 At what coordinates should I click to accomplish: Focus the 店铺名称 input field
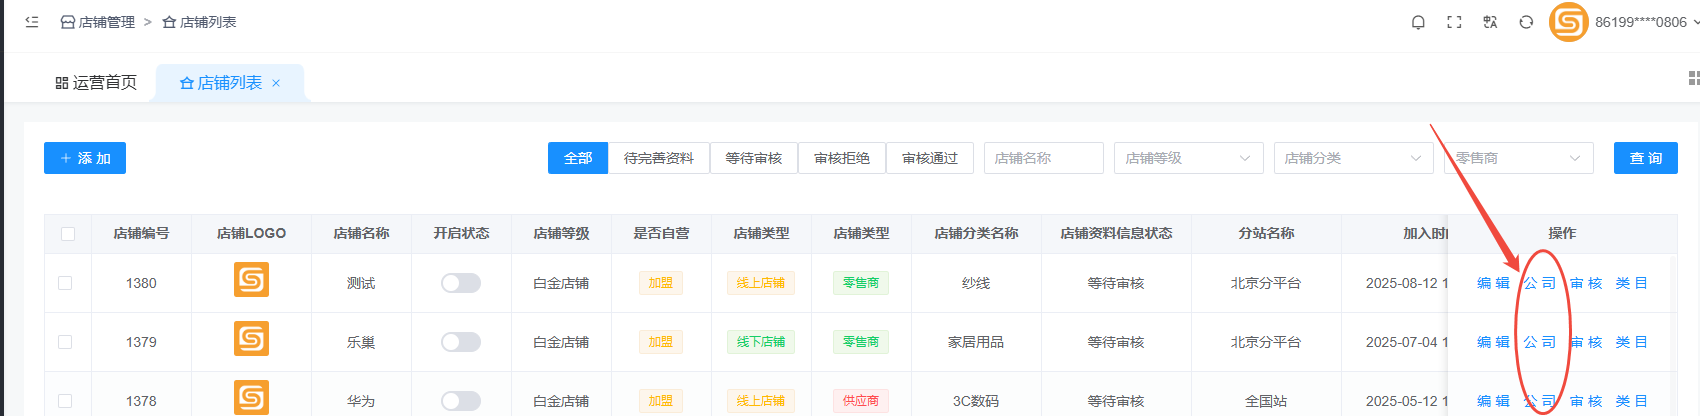[x=1043, y=158]
